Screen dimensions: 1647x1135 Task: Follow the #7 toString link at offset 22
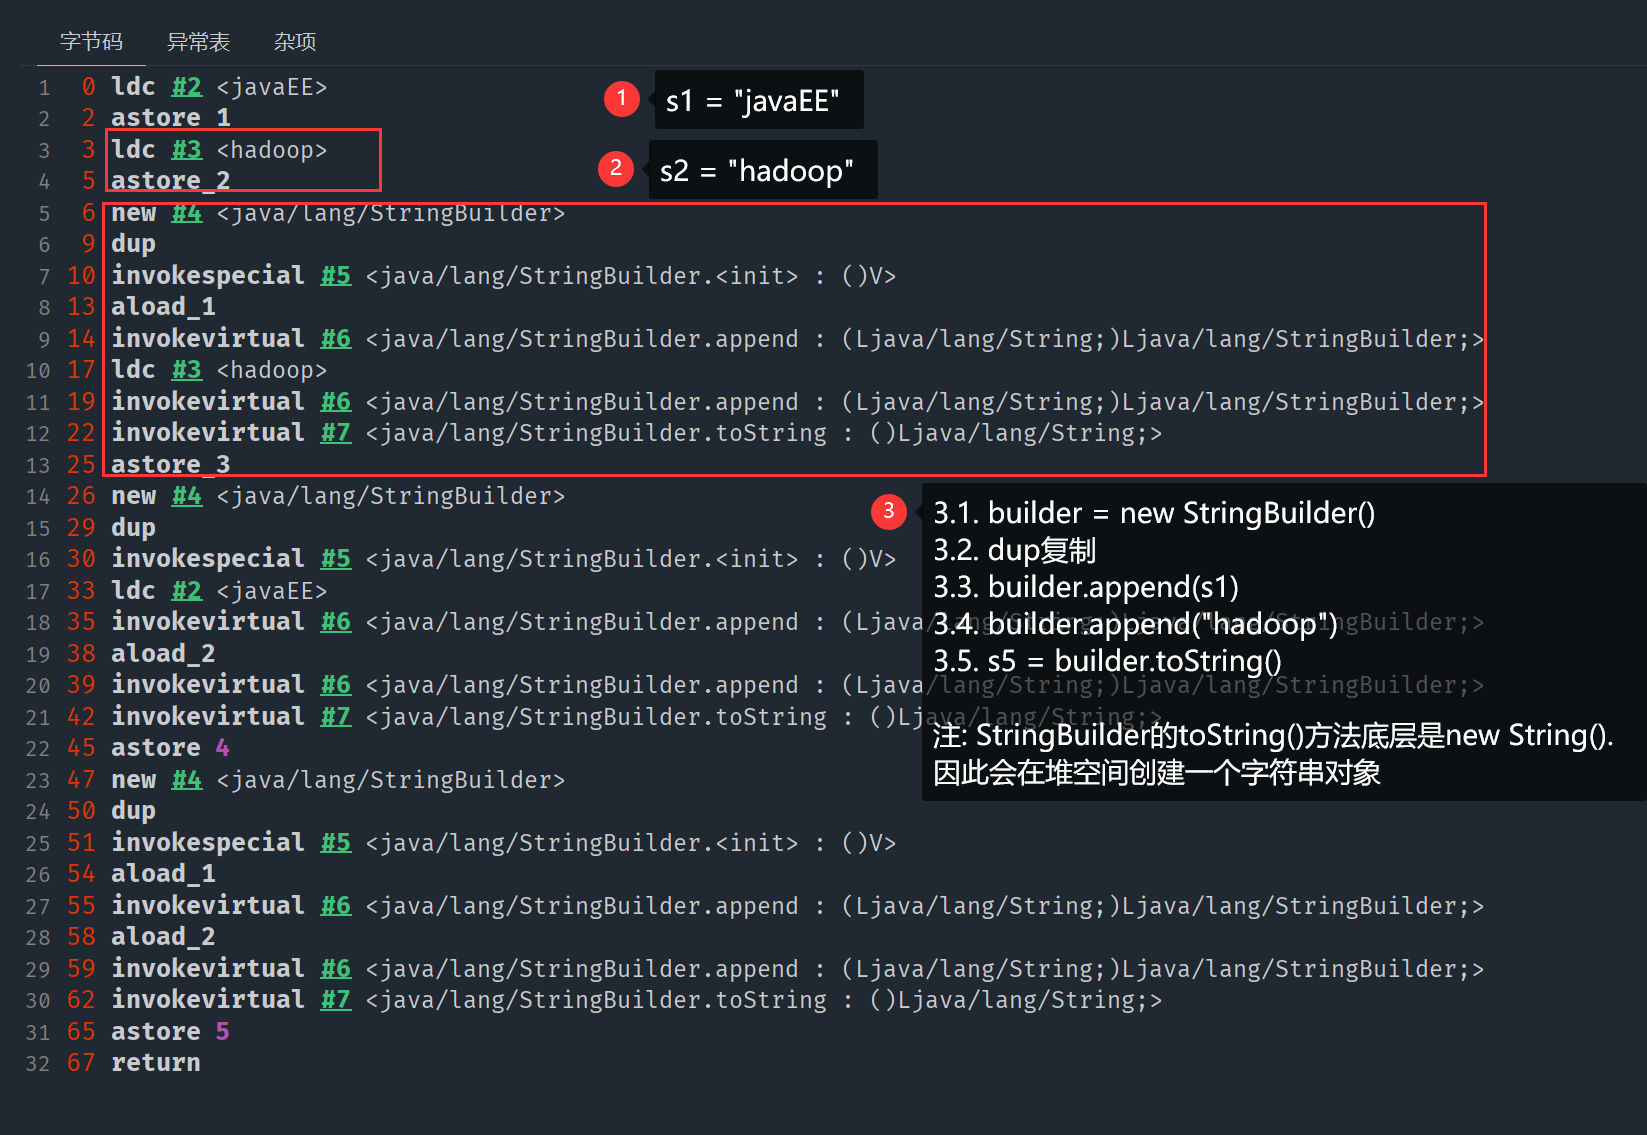(336, 433)
